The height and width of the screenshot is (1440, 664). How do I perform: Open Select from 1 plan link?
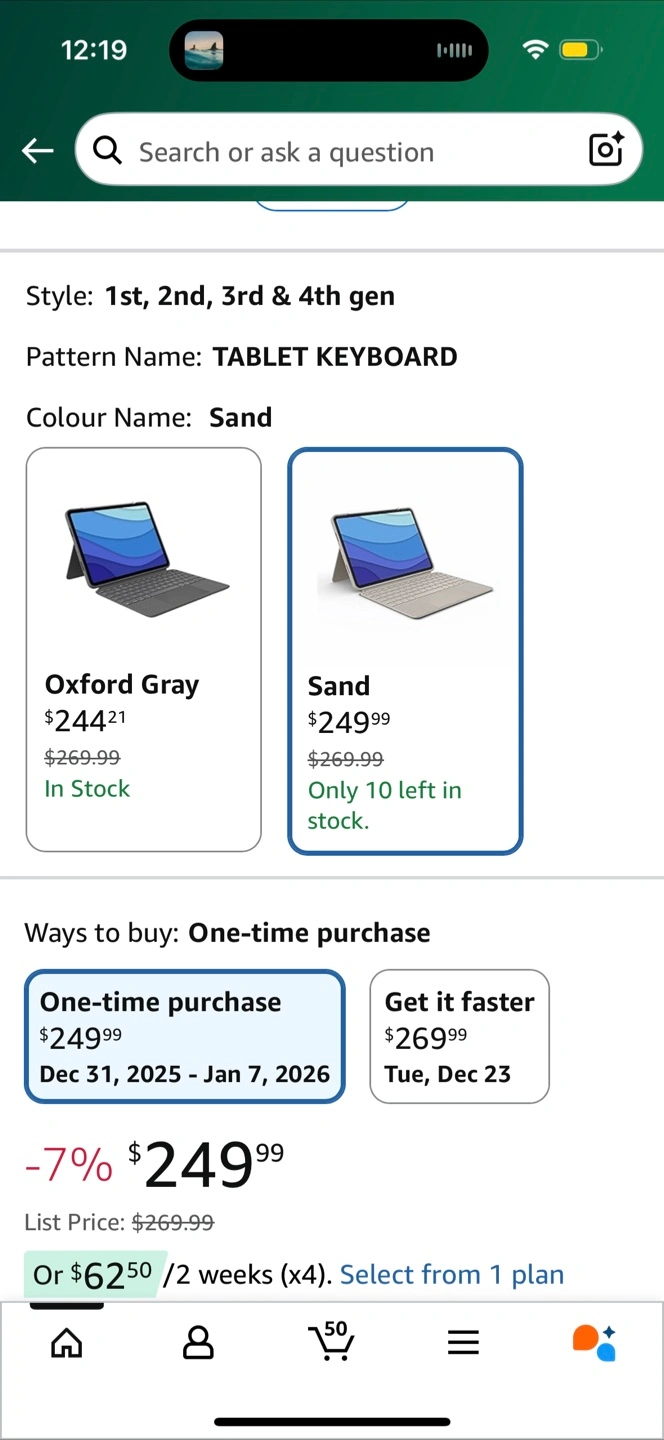click(452, 1275)
